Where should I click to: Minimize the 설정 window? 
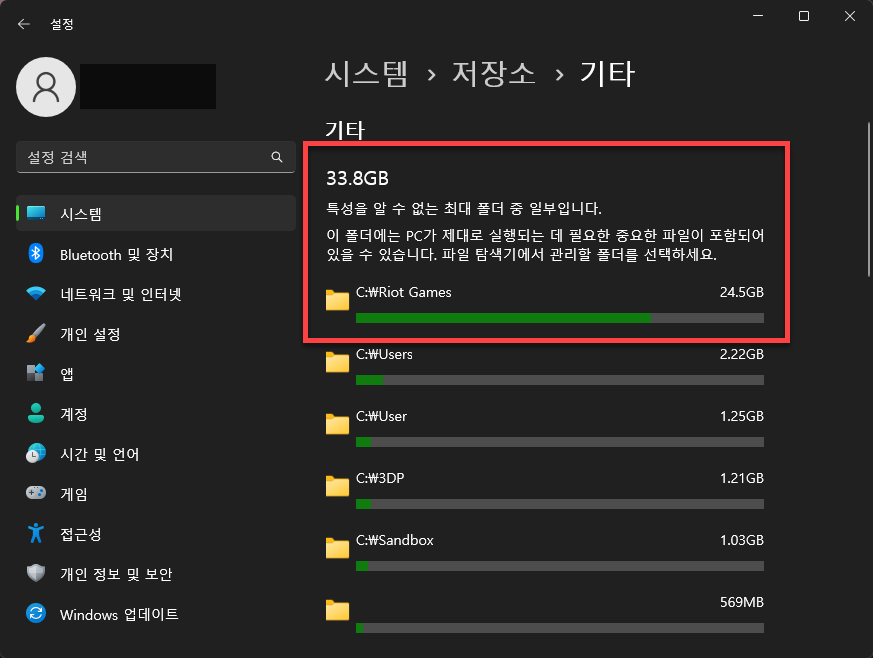coord(758,16)
